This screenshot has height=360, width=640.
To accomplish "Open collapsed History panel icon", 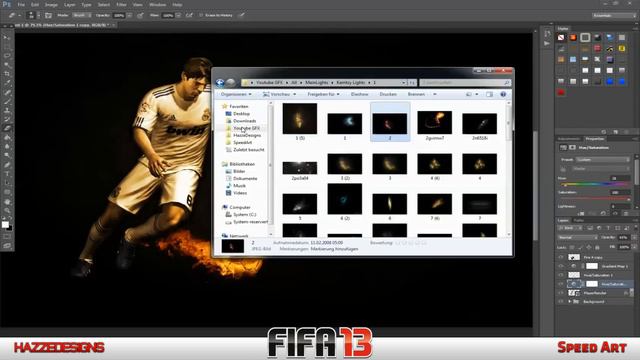I will 547,33.
